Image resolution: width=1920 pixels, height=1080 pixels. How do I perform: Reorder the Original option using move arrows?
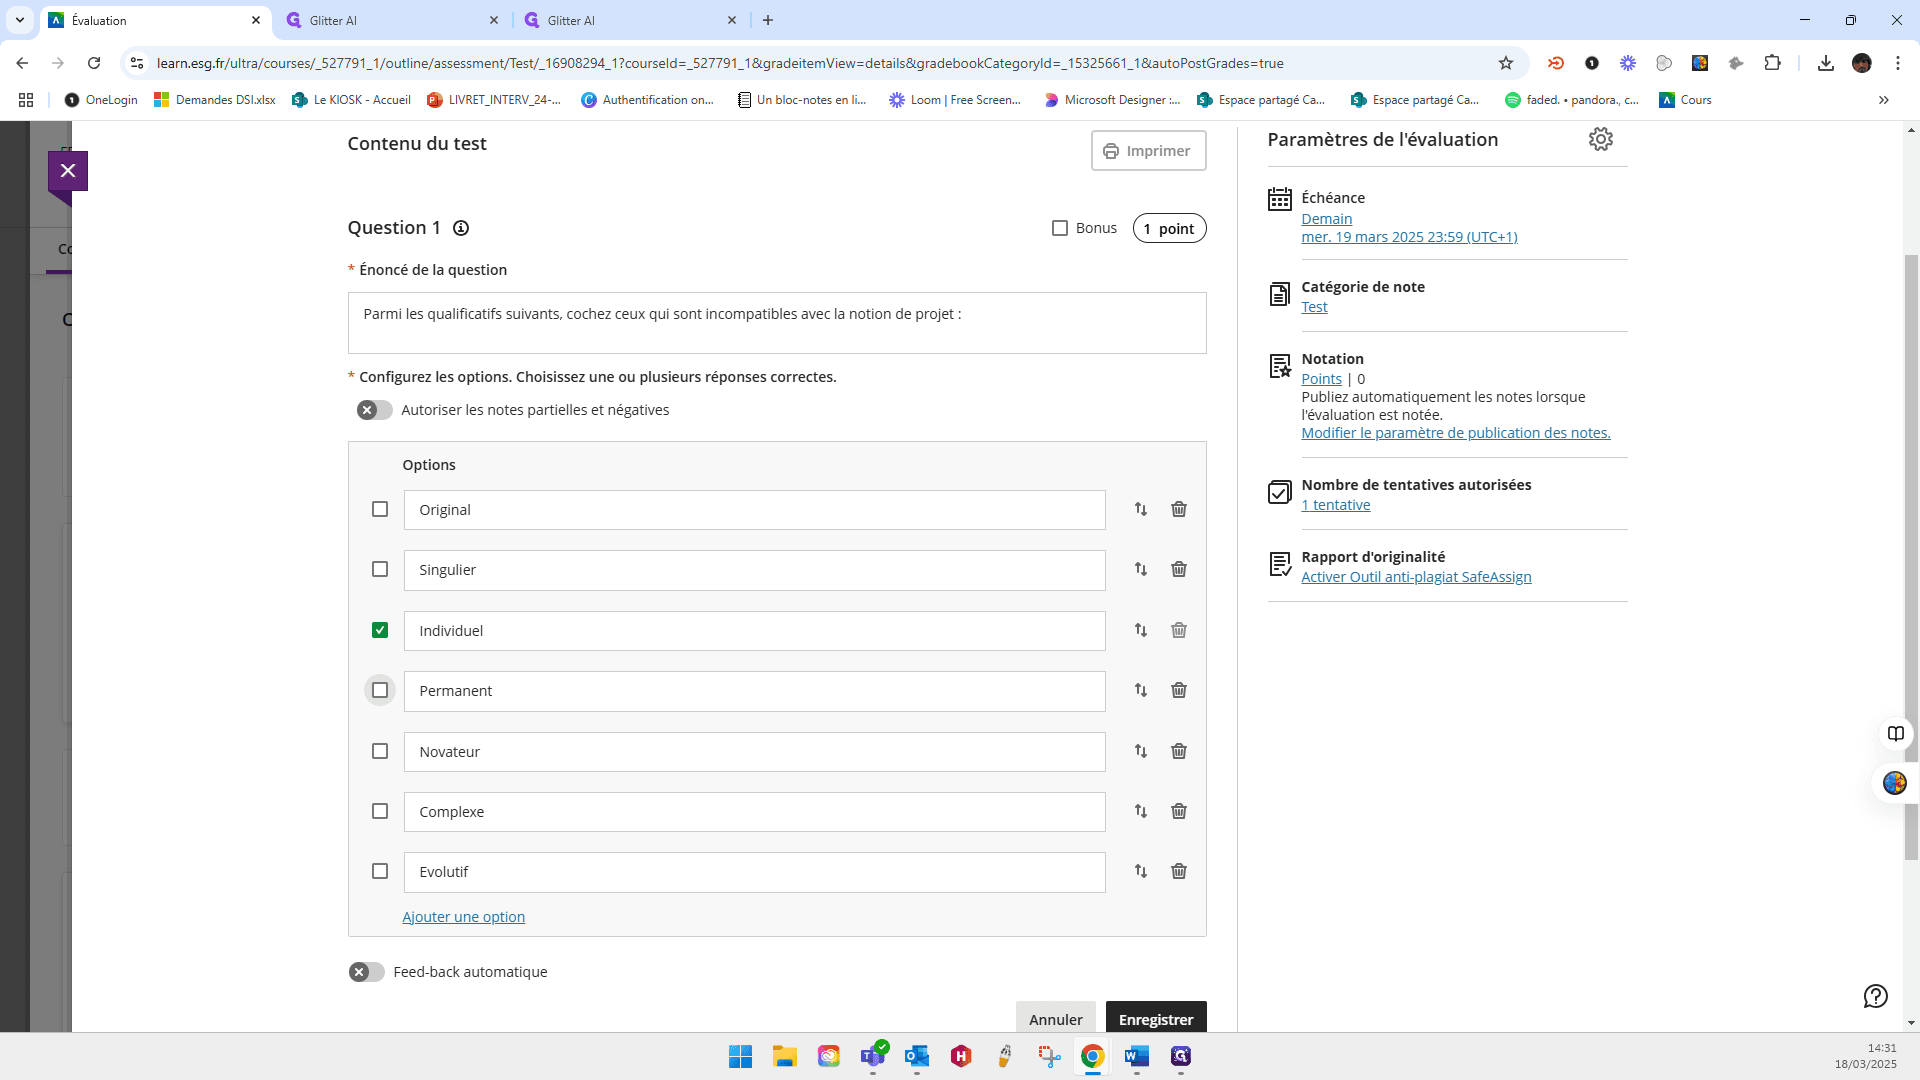[1141, 509]
